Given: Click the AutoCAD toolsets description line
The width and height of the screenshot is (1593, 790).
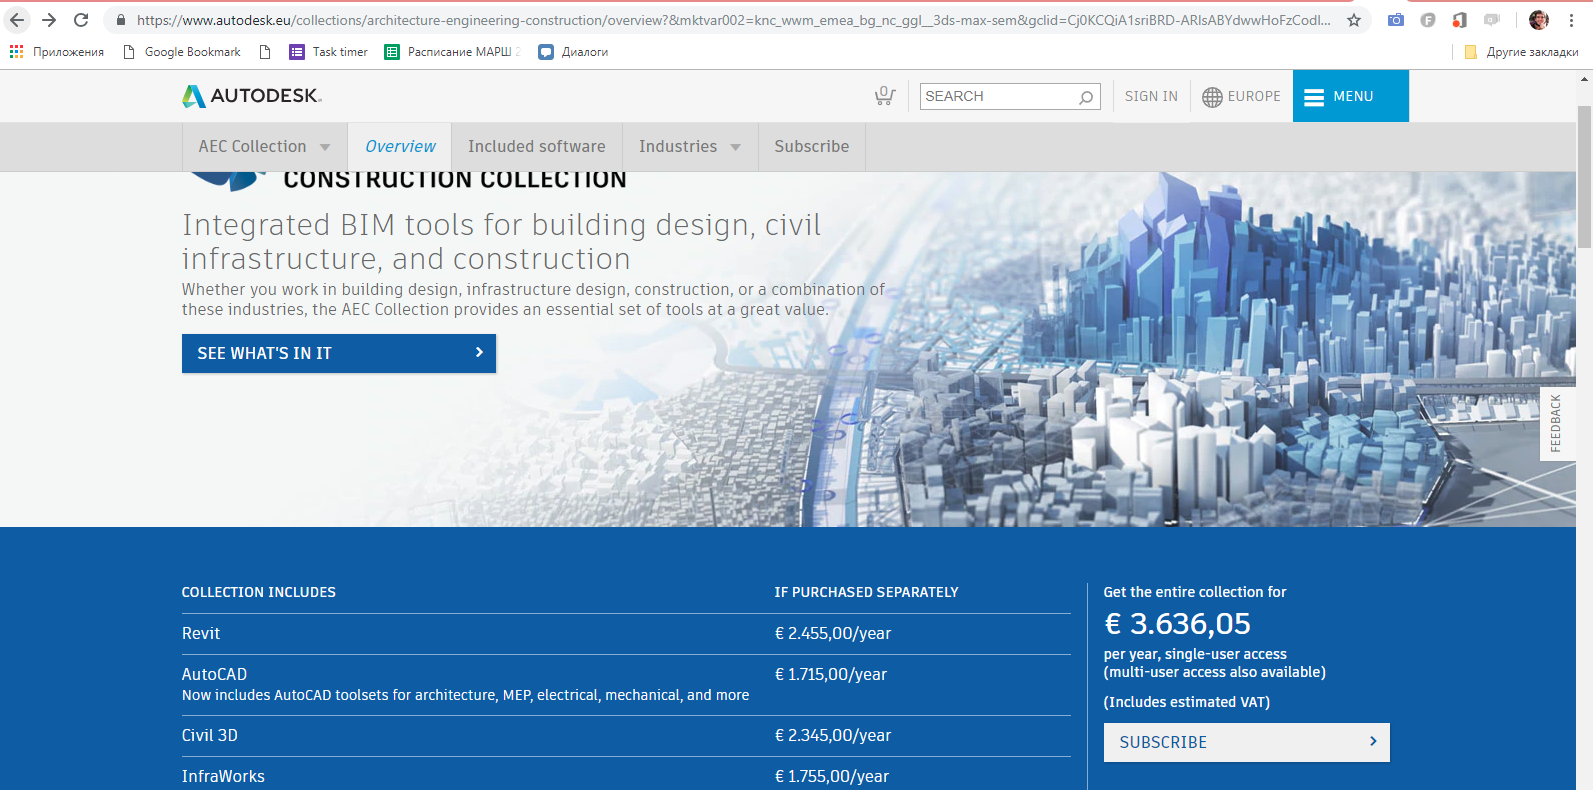Looking at the screenshot, I should point(465,695).
